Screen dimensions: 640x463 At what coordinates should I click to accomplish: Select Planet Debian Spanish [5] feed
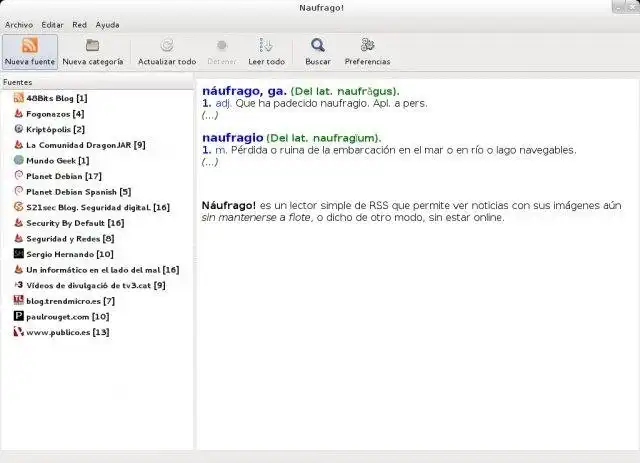pyautogui.click(x=79, y=192)
